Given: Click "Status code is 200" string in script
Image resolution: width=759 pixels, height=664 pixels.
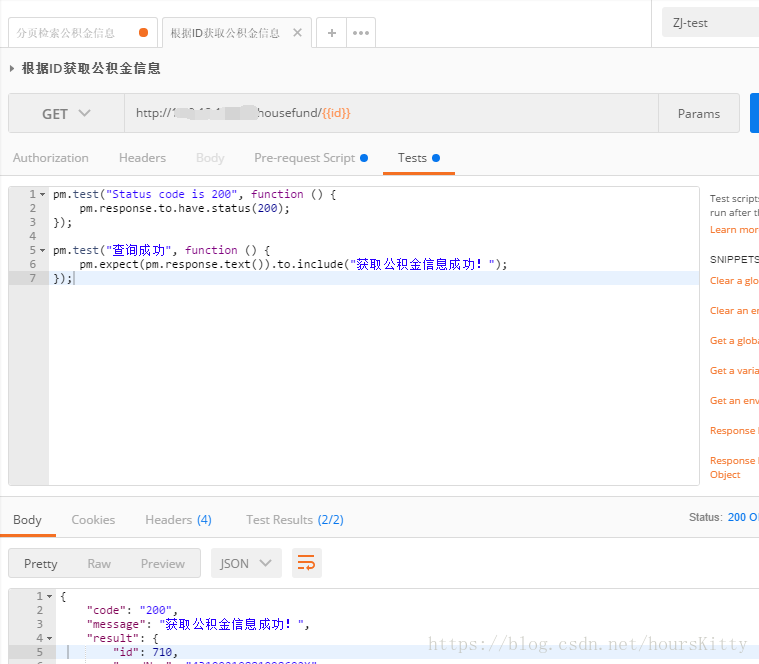Looking at the screenshot, I should click(x=171, y=195).
